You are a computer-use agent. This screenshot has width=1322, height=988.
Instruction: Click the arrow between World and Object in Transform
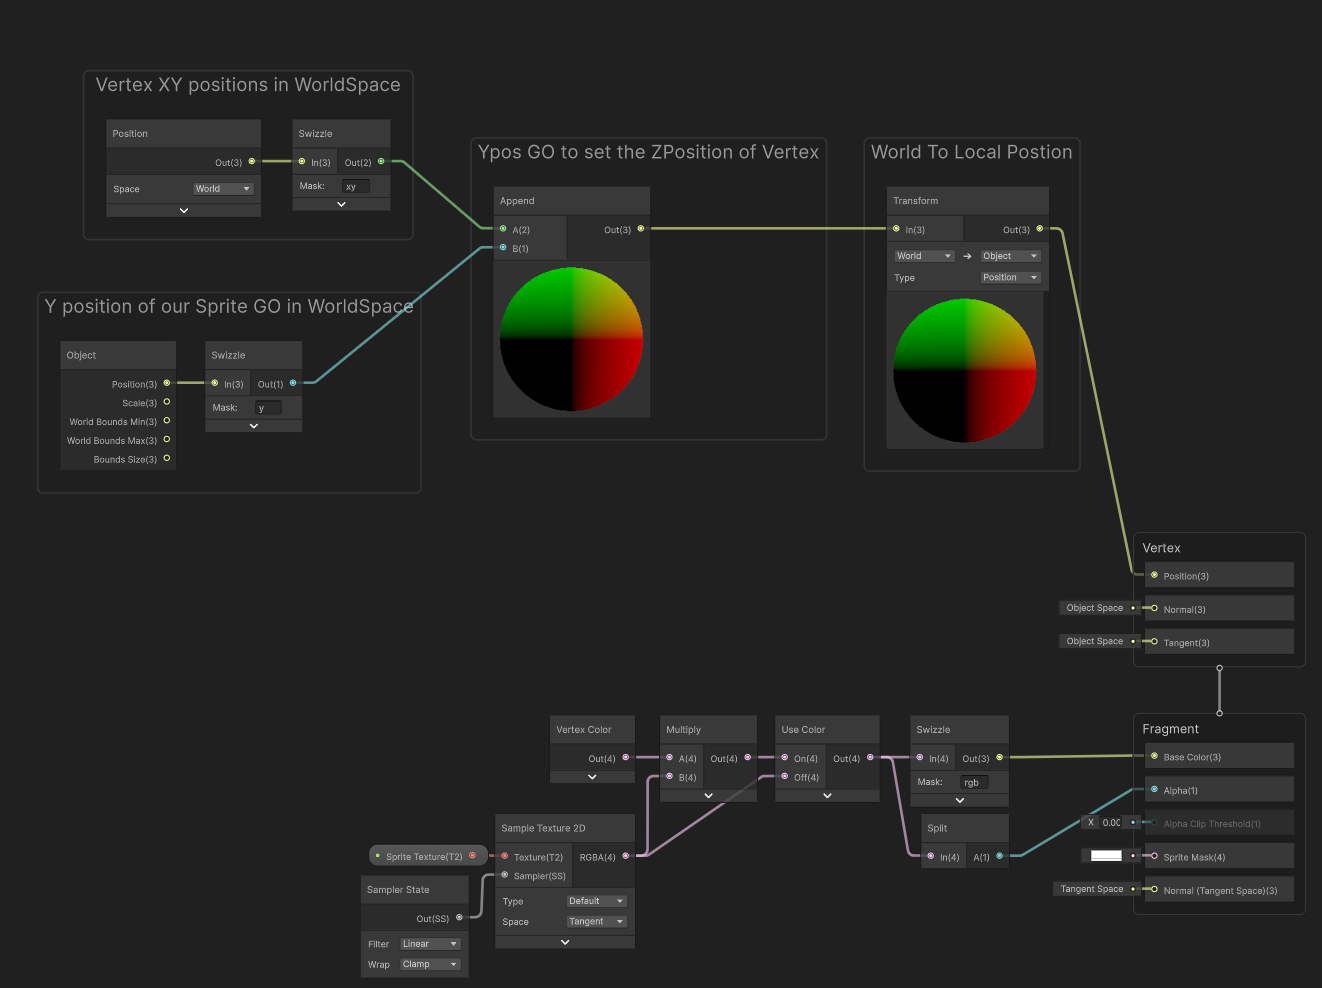click(966, 255)
